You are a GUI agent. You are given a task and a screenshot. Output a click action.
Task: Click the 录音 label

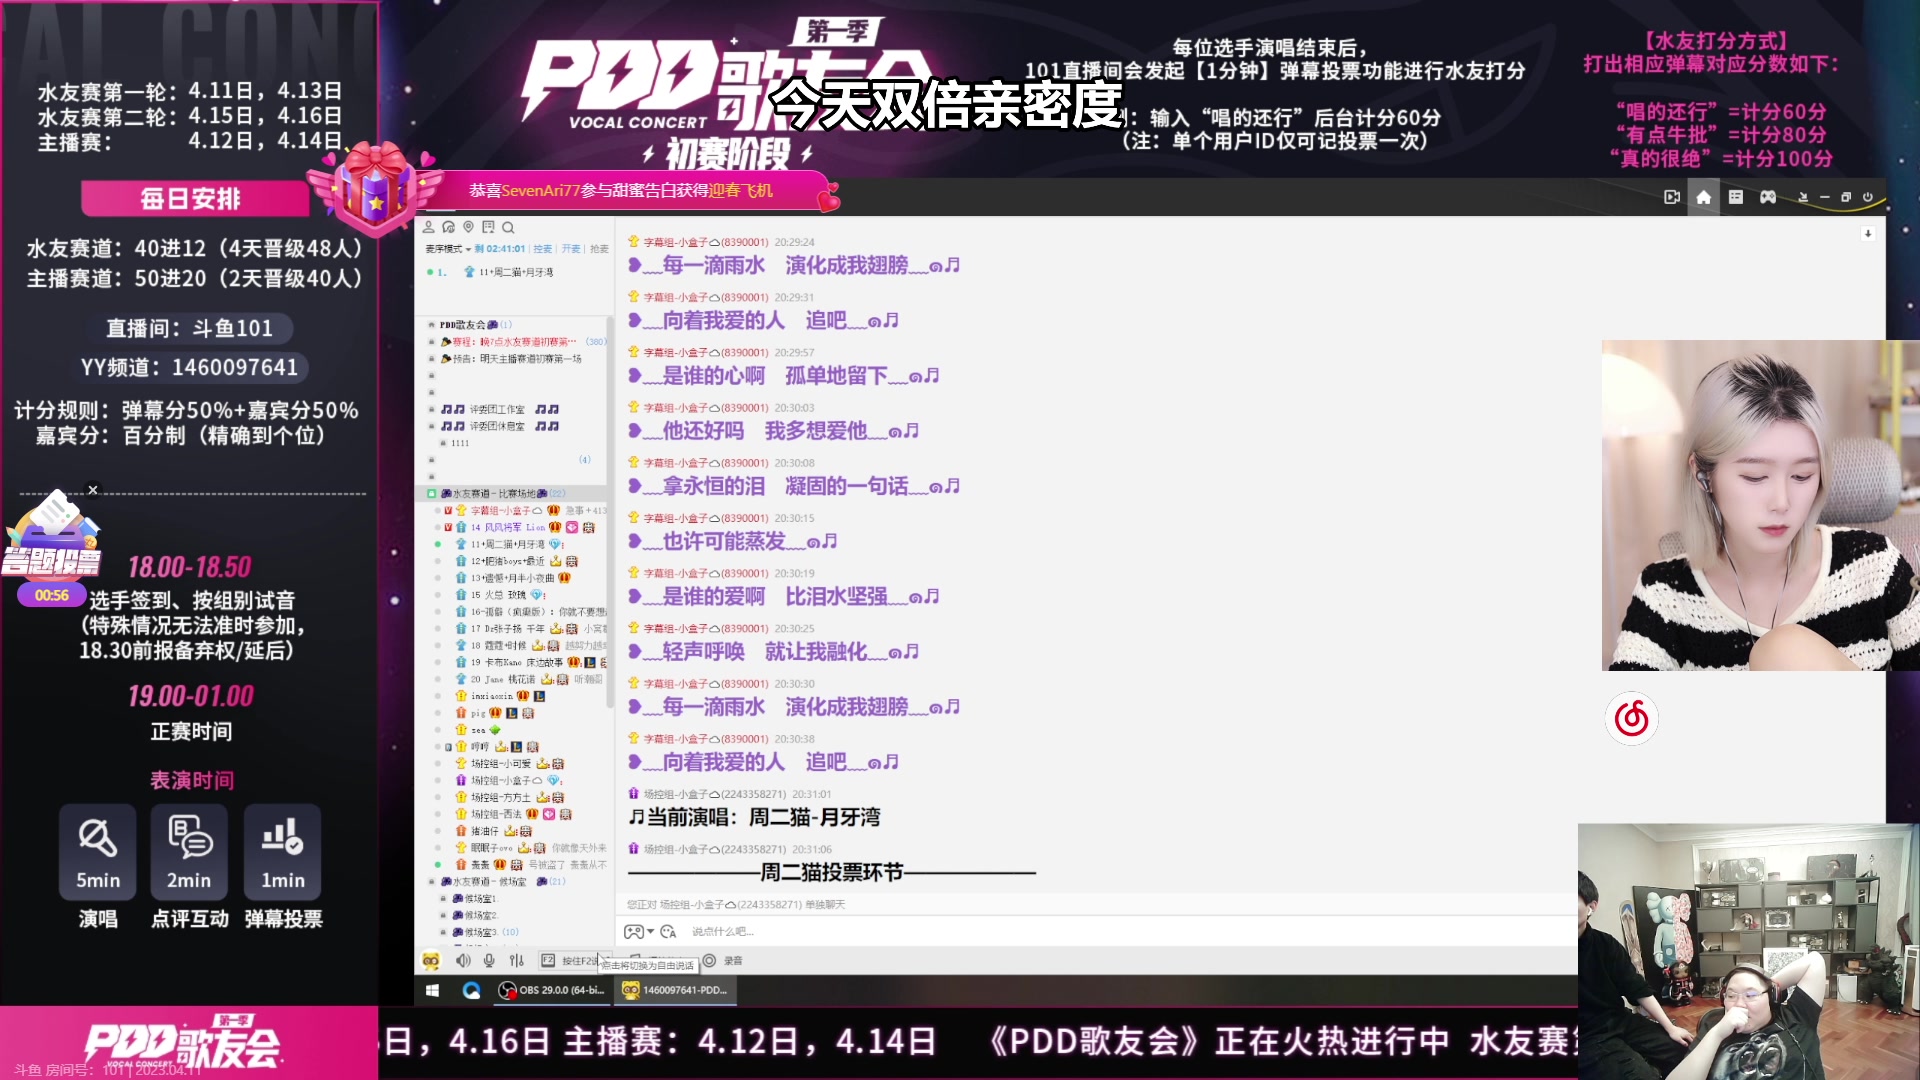point(733,961)
